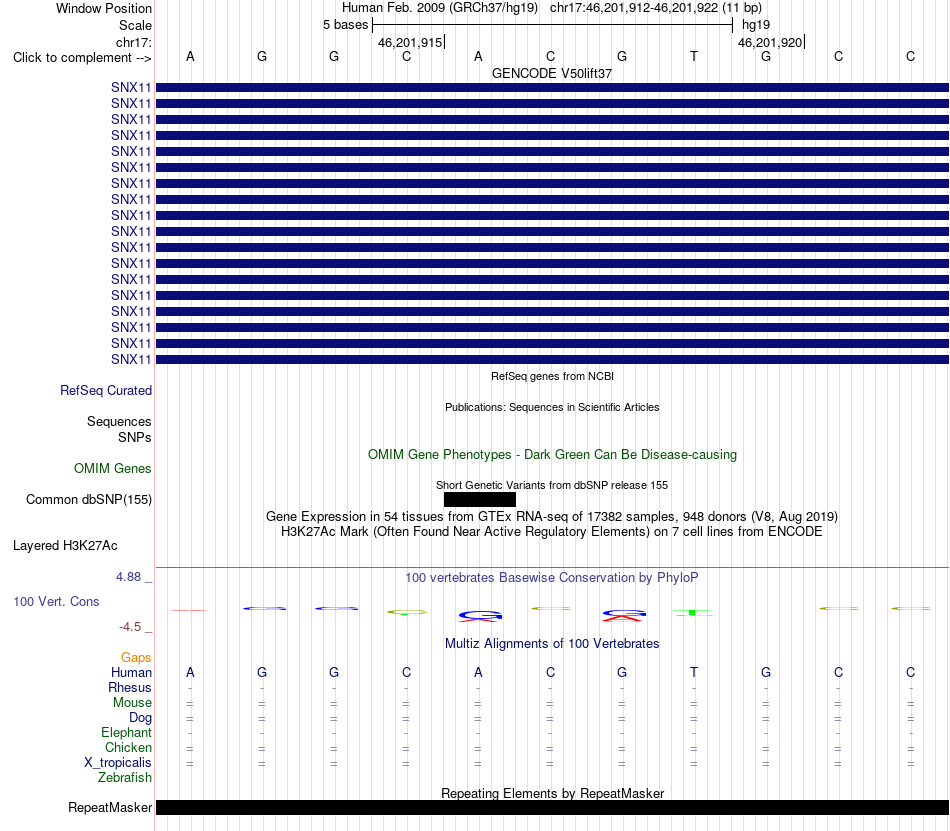Open the Layered H3K27Ac track label
Screen dimensions: 950x831
(x=65, y=546)
